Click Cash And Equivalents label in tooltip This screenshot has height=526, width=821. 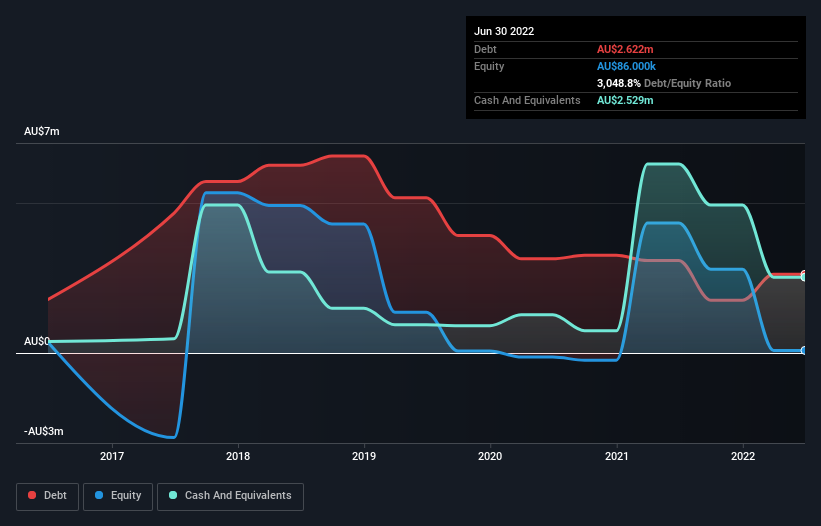(x=527, y=100)
